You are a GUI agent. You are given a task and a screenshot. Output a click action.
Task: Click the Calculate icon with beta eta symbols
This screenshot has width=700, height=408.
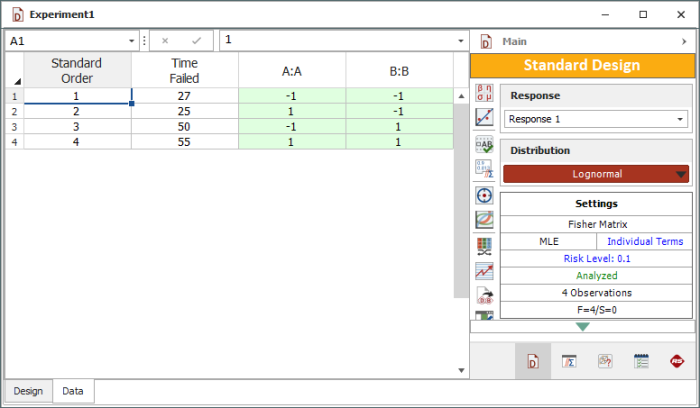(x=484, y=93)
